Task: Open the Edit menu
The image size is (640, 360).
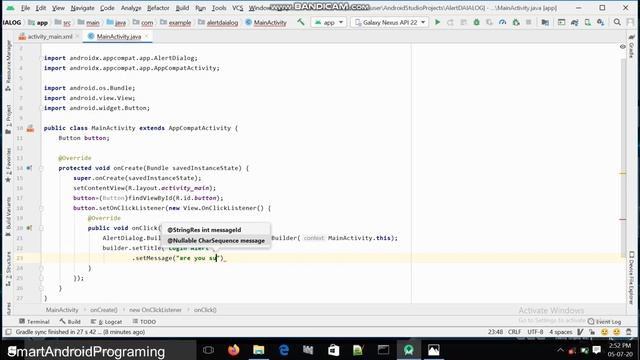Action: [40, 8]
